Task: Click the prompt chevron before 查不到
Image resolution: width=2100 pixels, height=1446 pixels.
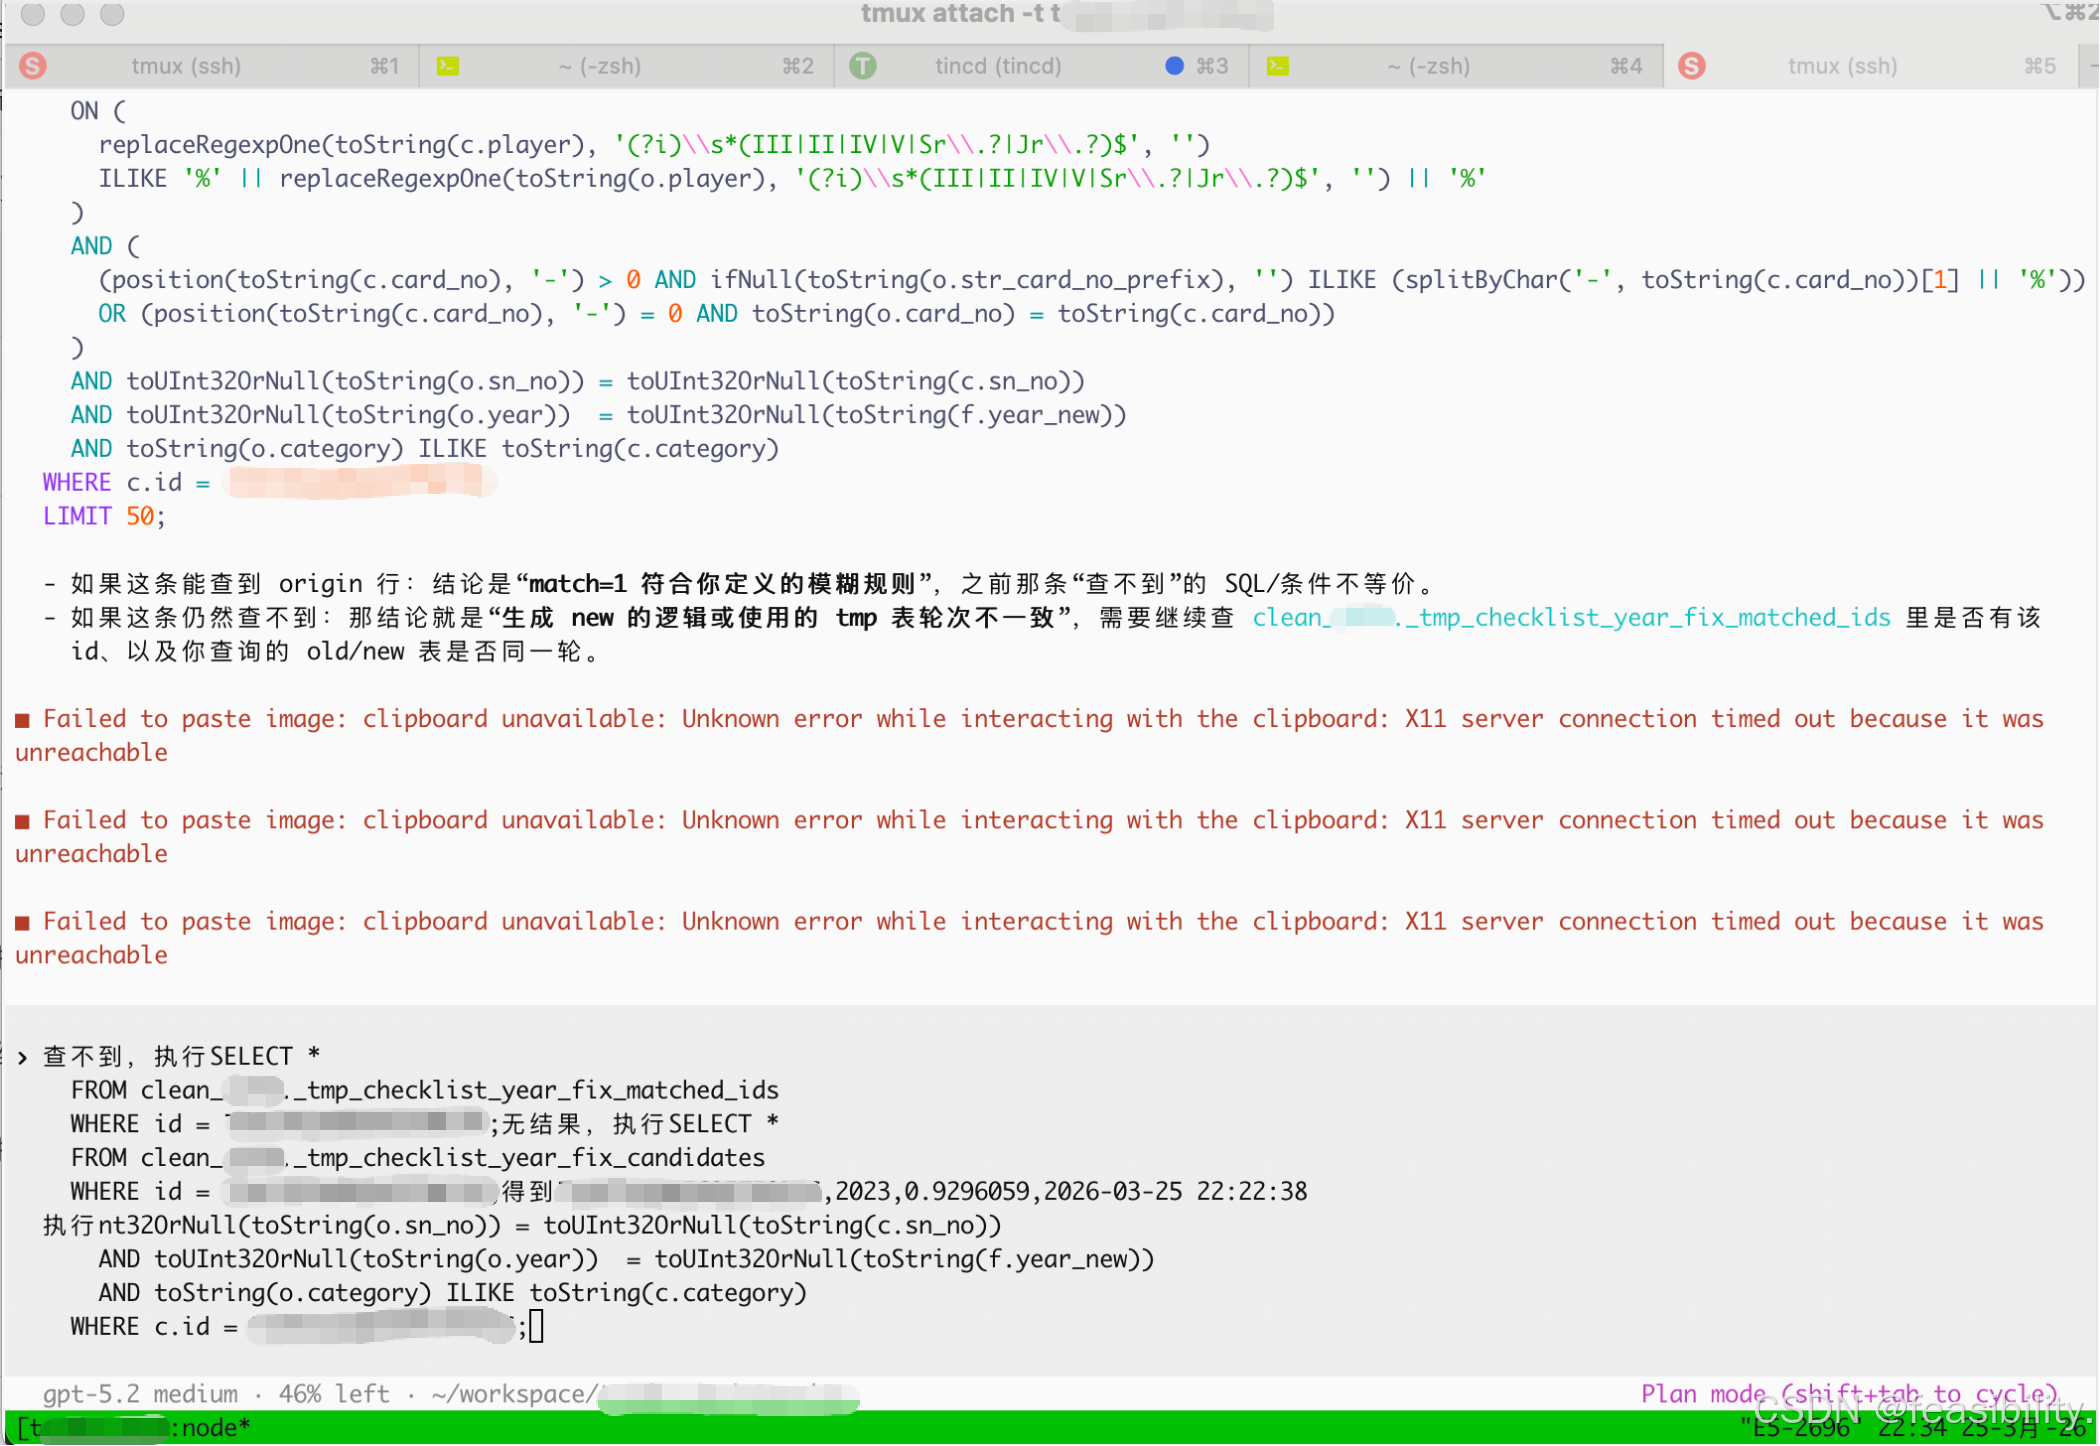Action: pos(23,1057)
